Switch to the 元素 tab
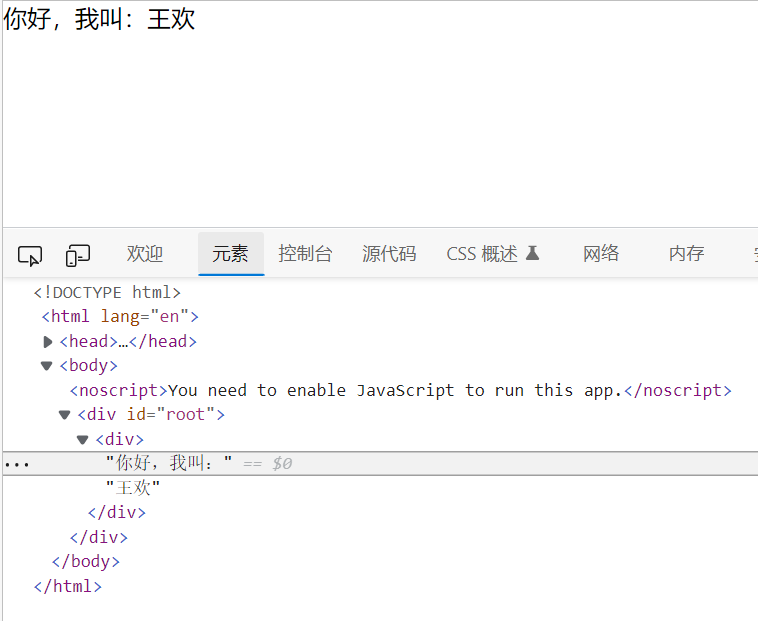 click(x=231, y=254)
